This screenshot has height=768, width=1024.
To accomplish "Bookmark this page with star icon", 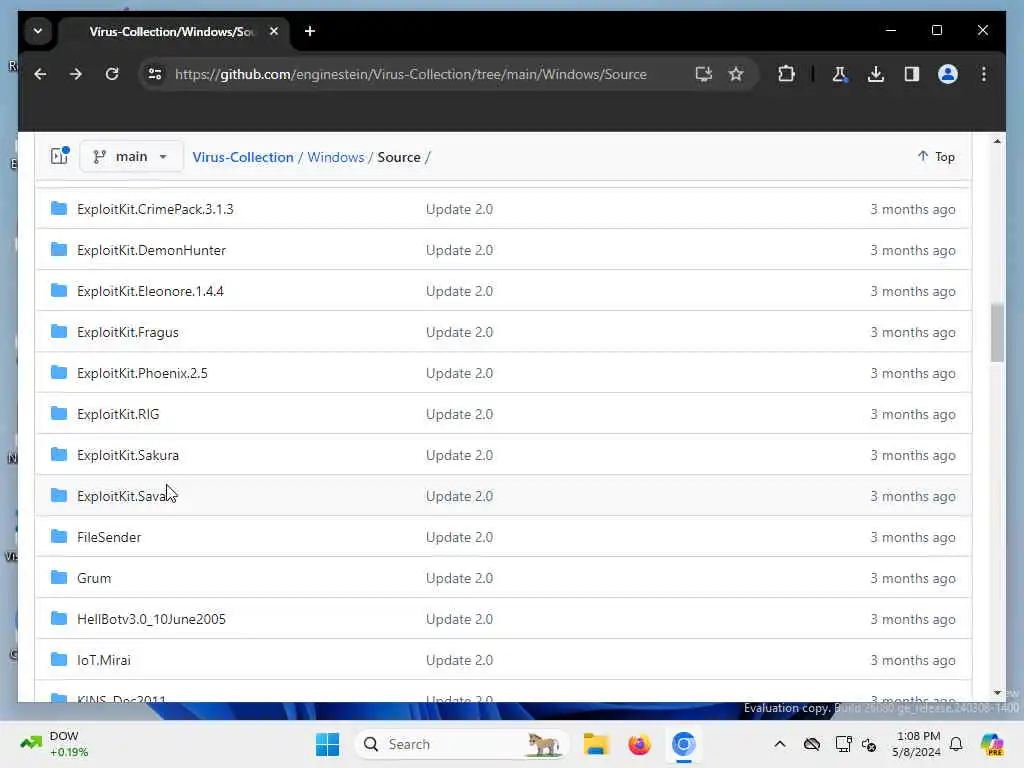I will [736, 74].
